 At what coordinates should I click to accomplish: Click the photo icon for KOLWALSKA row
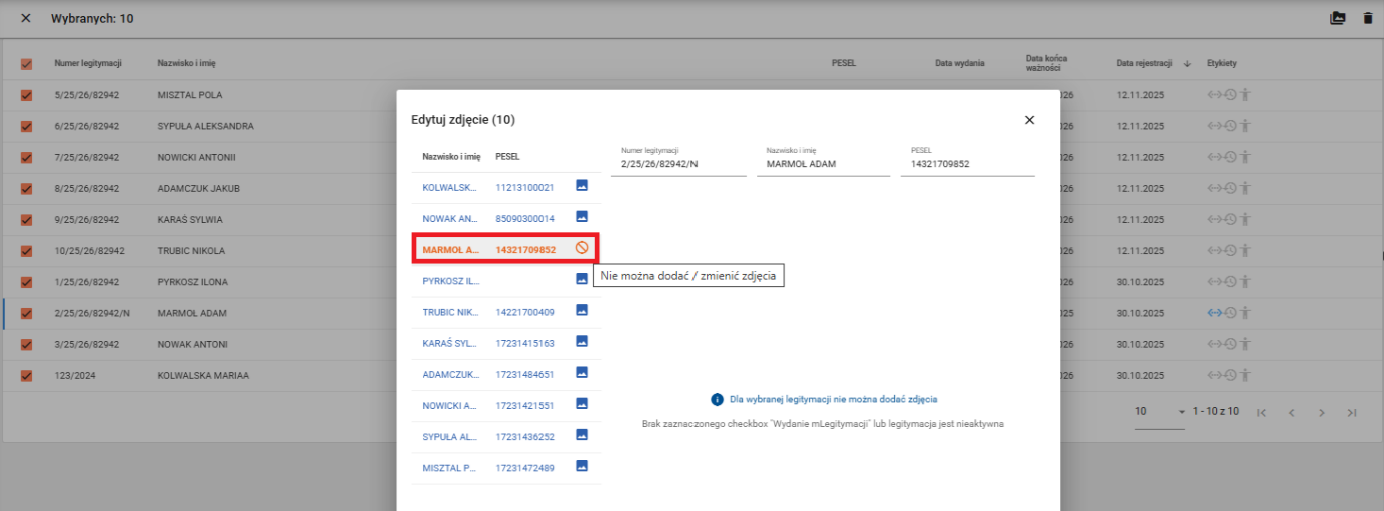(581, 185)
